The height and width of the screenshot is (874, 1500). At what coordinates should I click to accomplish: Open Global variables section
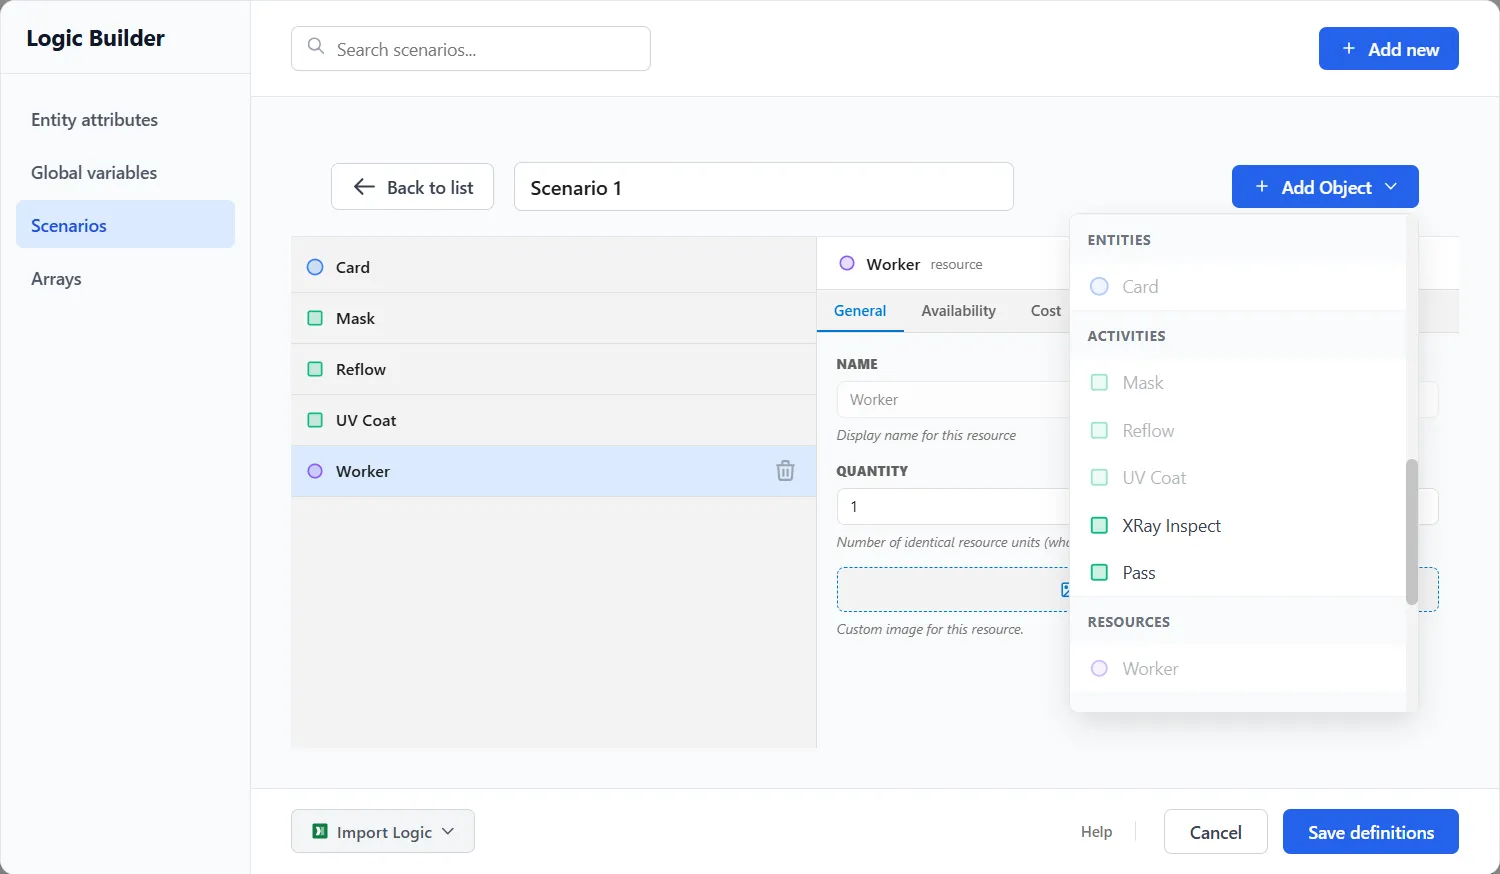tap(125, 173)
